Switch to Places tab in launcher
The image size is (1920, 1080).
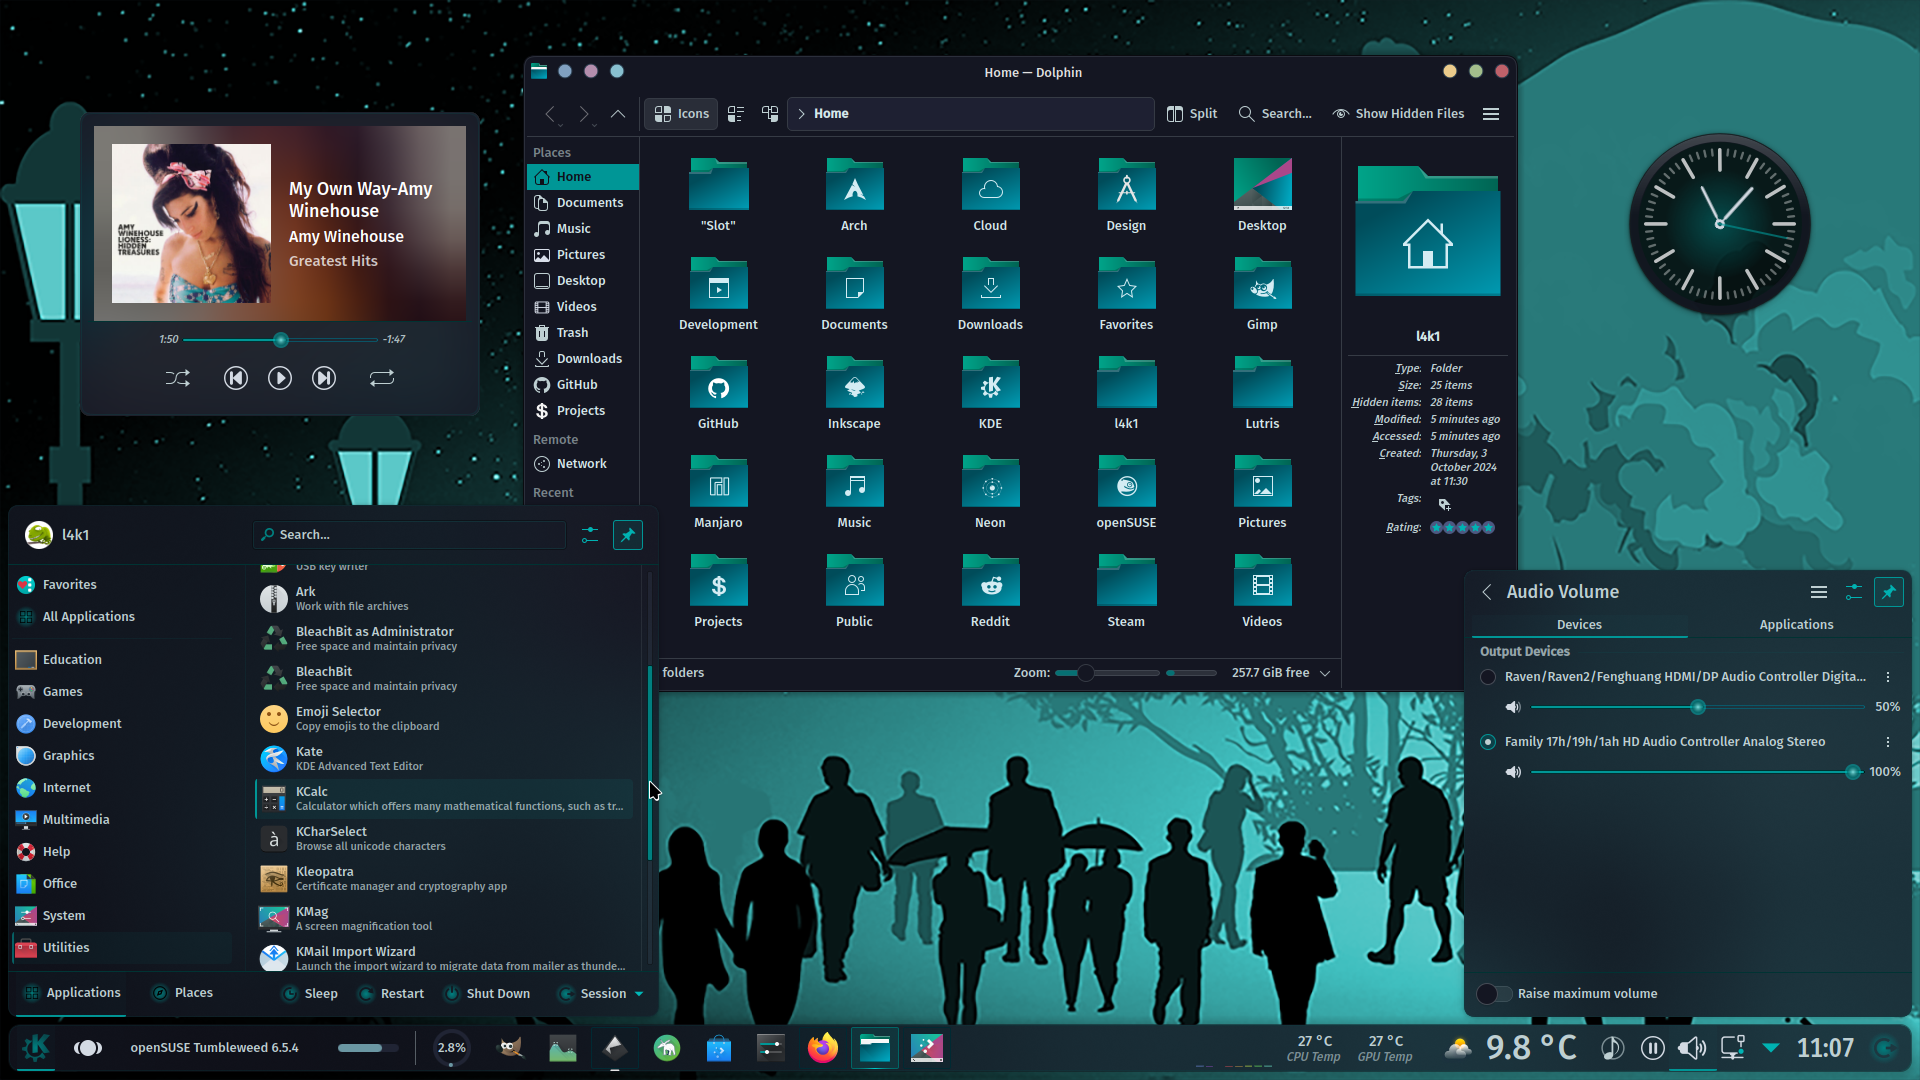(183, 993)
